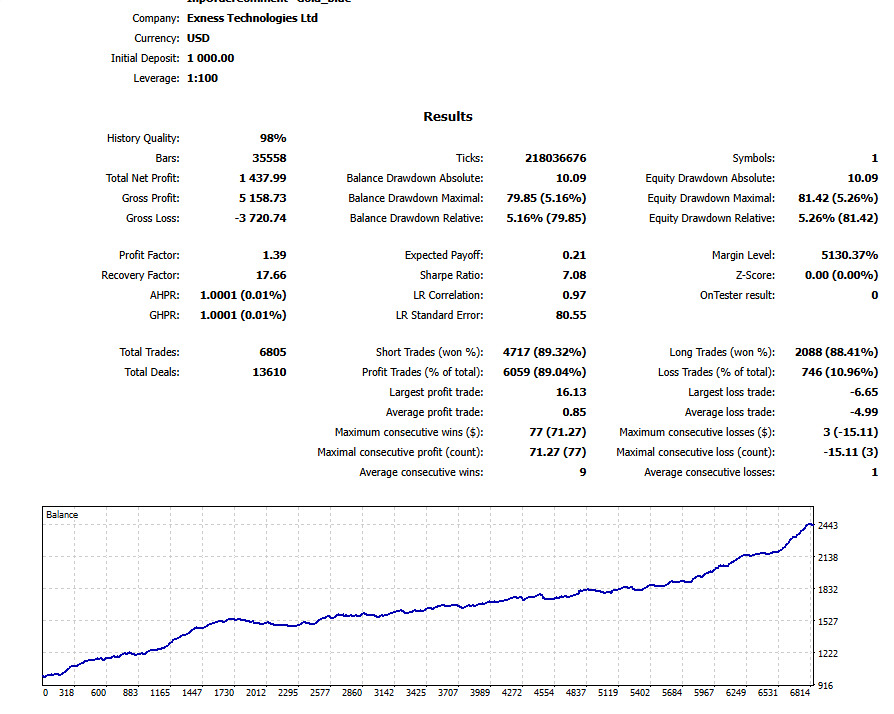This screenshot has height=714, width=894.
Task: Select the GHPR value 1.0001 (0.01%)
Action: (243, 315)
